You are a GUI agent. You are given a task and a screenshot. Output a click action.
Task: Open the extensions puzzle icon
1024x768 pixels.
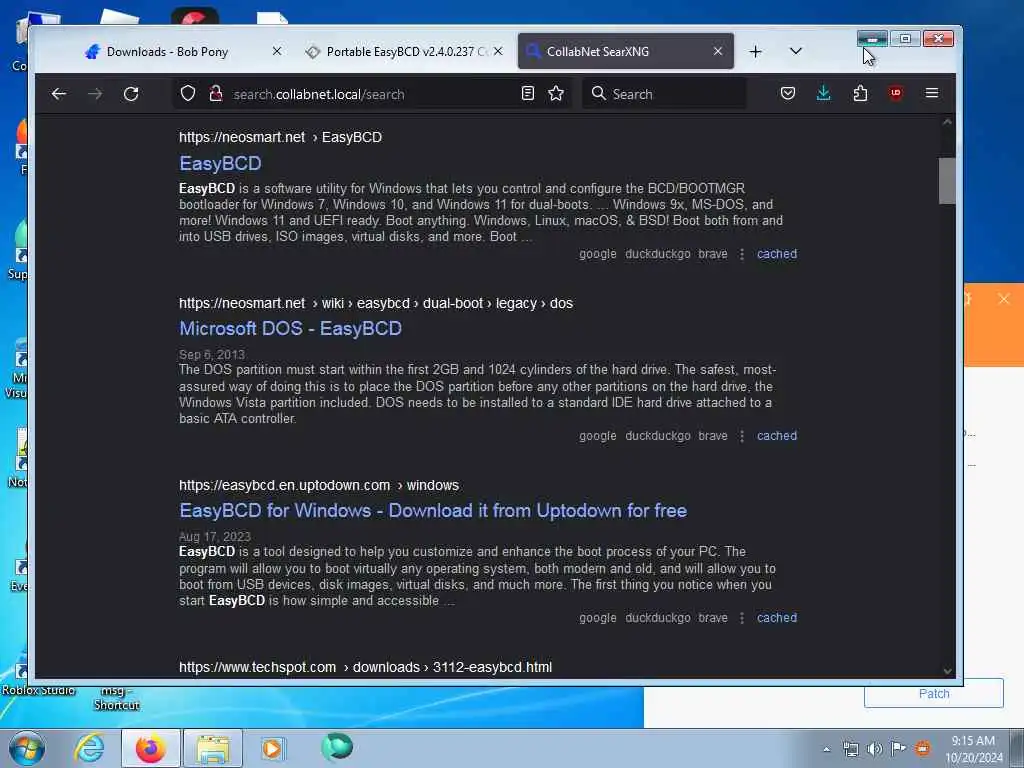pos(860,93)
